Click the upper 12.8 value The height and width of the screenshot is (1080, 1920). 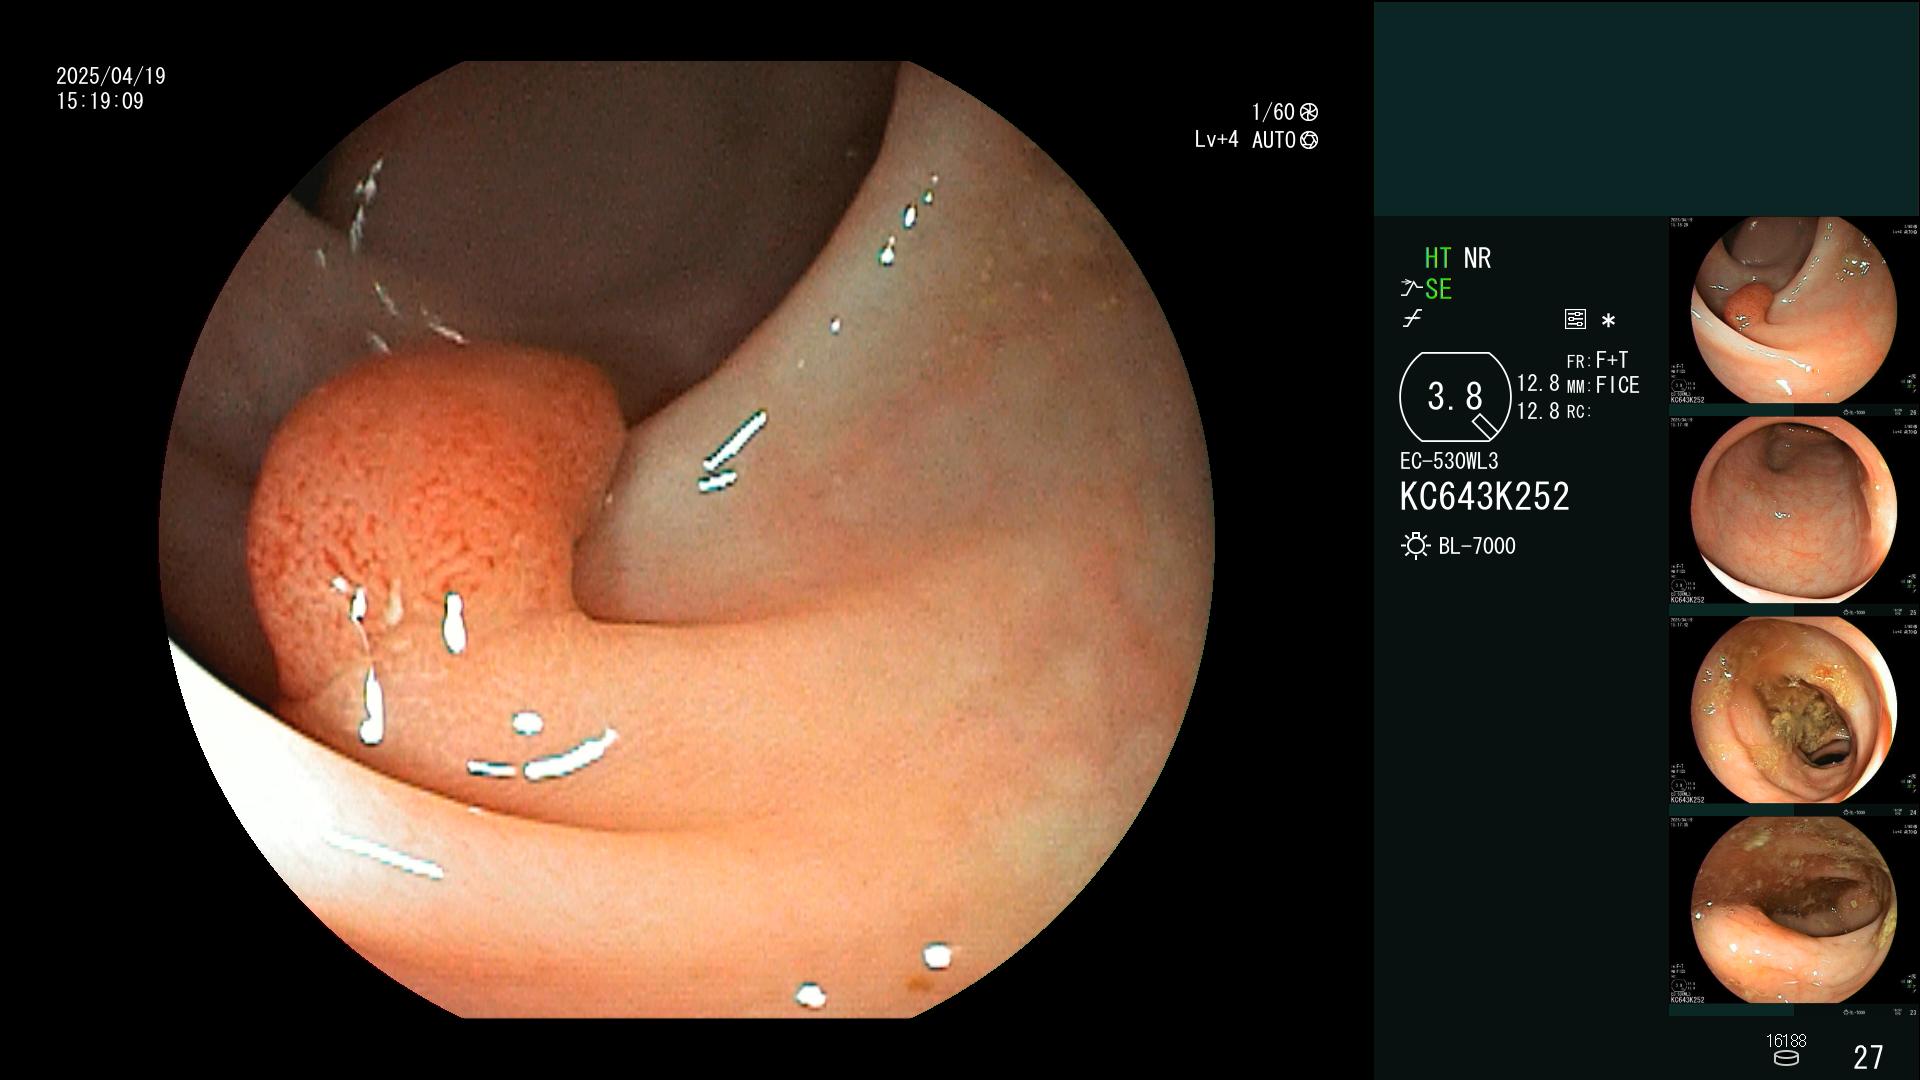[x=1538, y=383]
